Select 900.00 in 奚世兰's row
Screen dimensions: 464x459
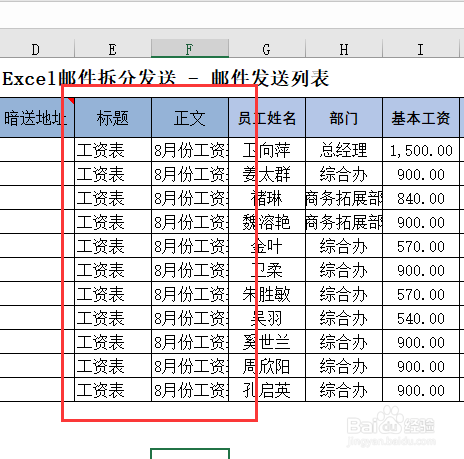click(x=421, y=342)
